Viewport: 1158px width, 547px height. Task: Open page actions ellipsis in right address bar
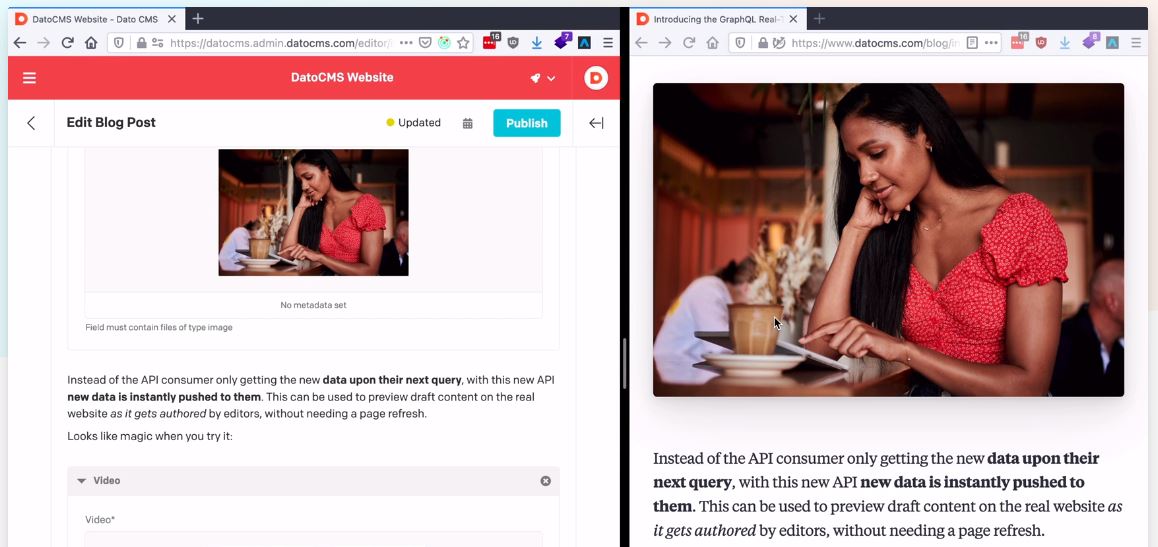tap(990, 43)
